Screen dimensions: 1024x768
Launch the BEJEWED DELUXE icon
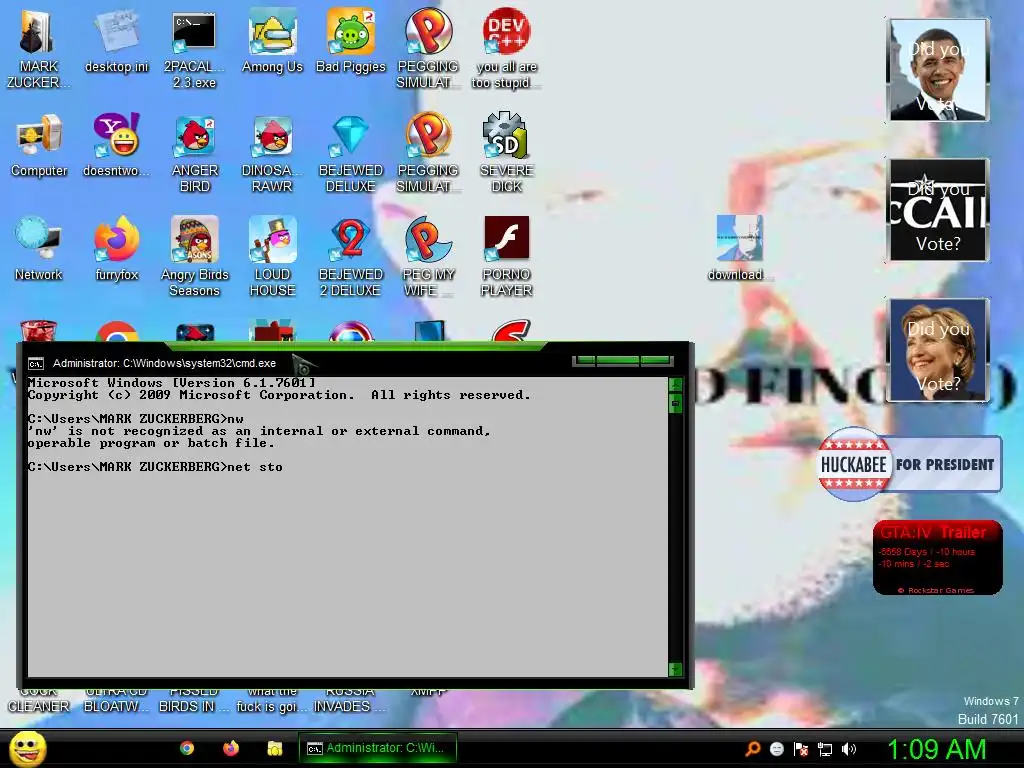tap(351, 153)
